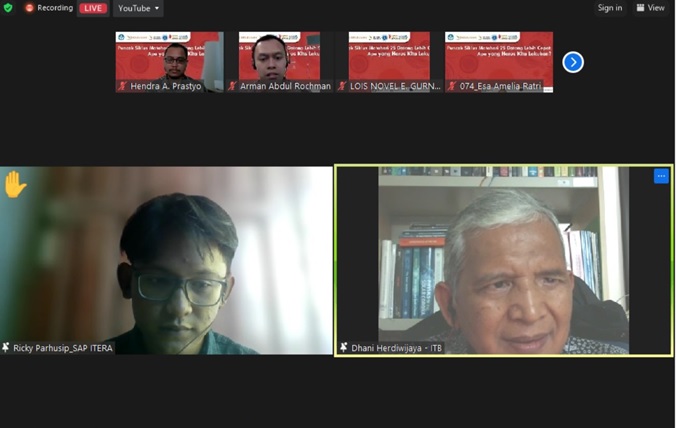Click the red Recording indicator icon

tap(29, 8)
